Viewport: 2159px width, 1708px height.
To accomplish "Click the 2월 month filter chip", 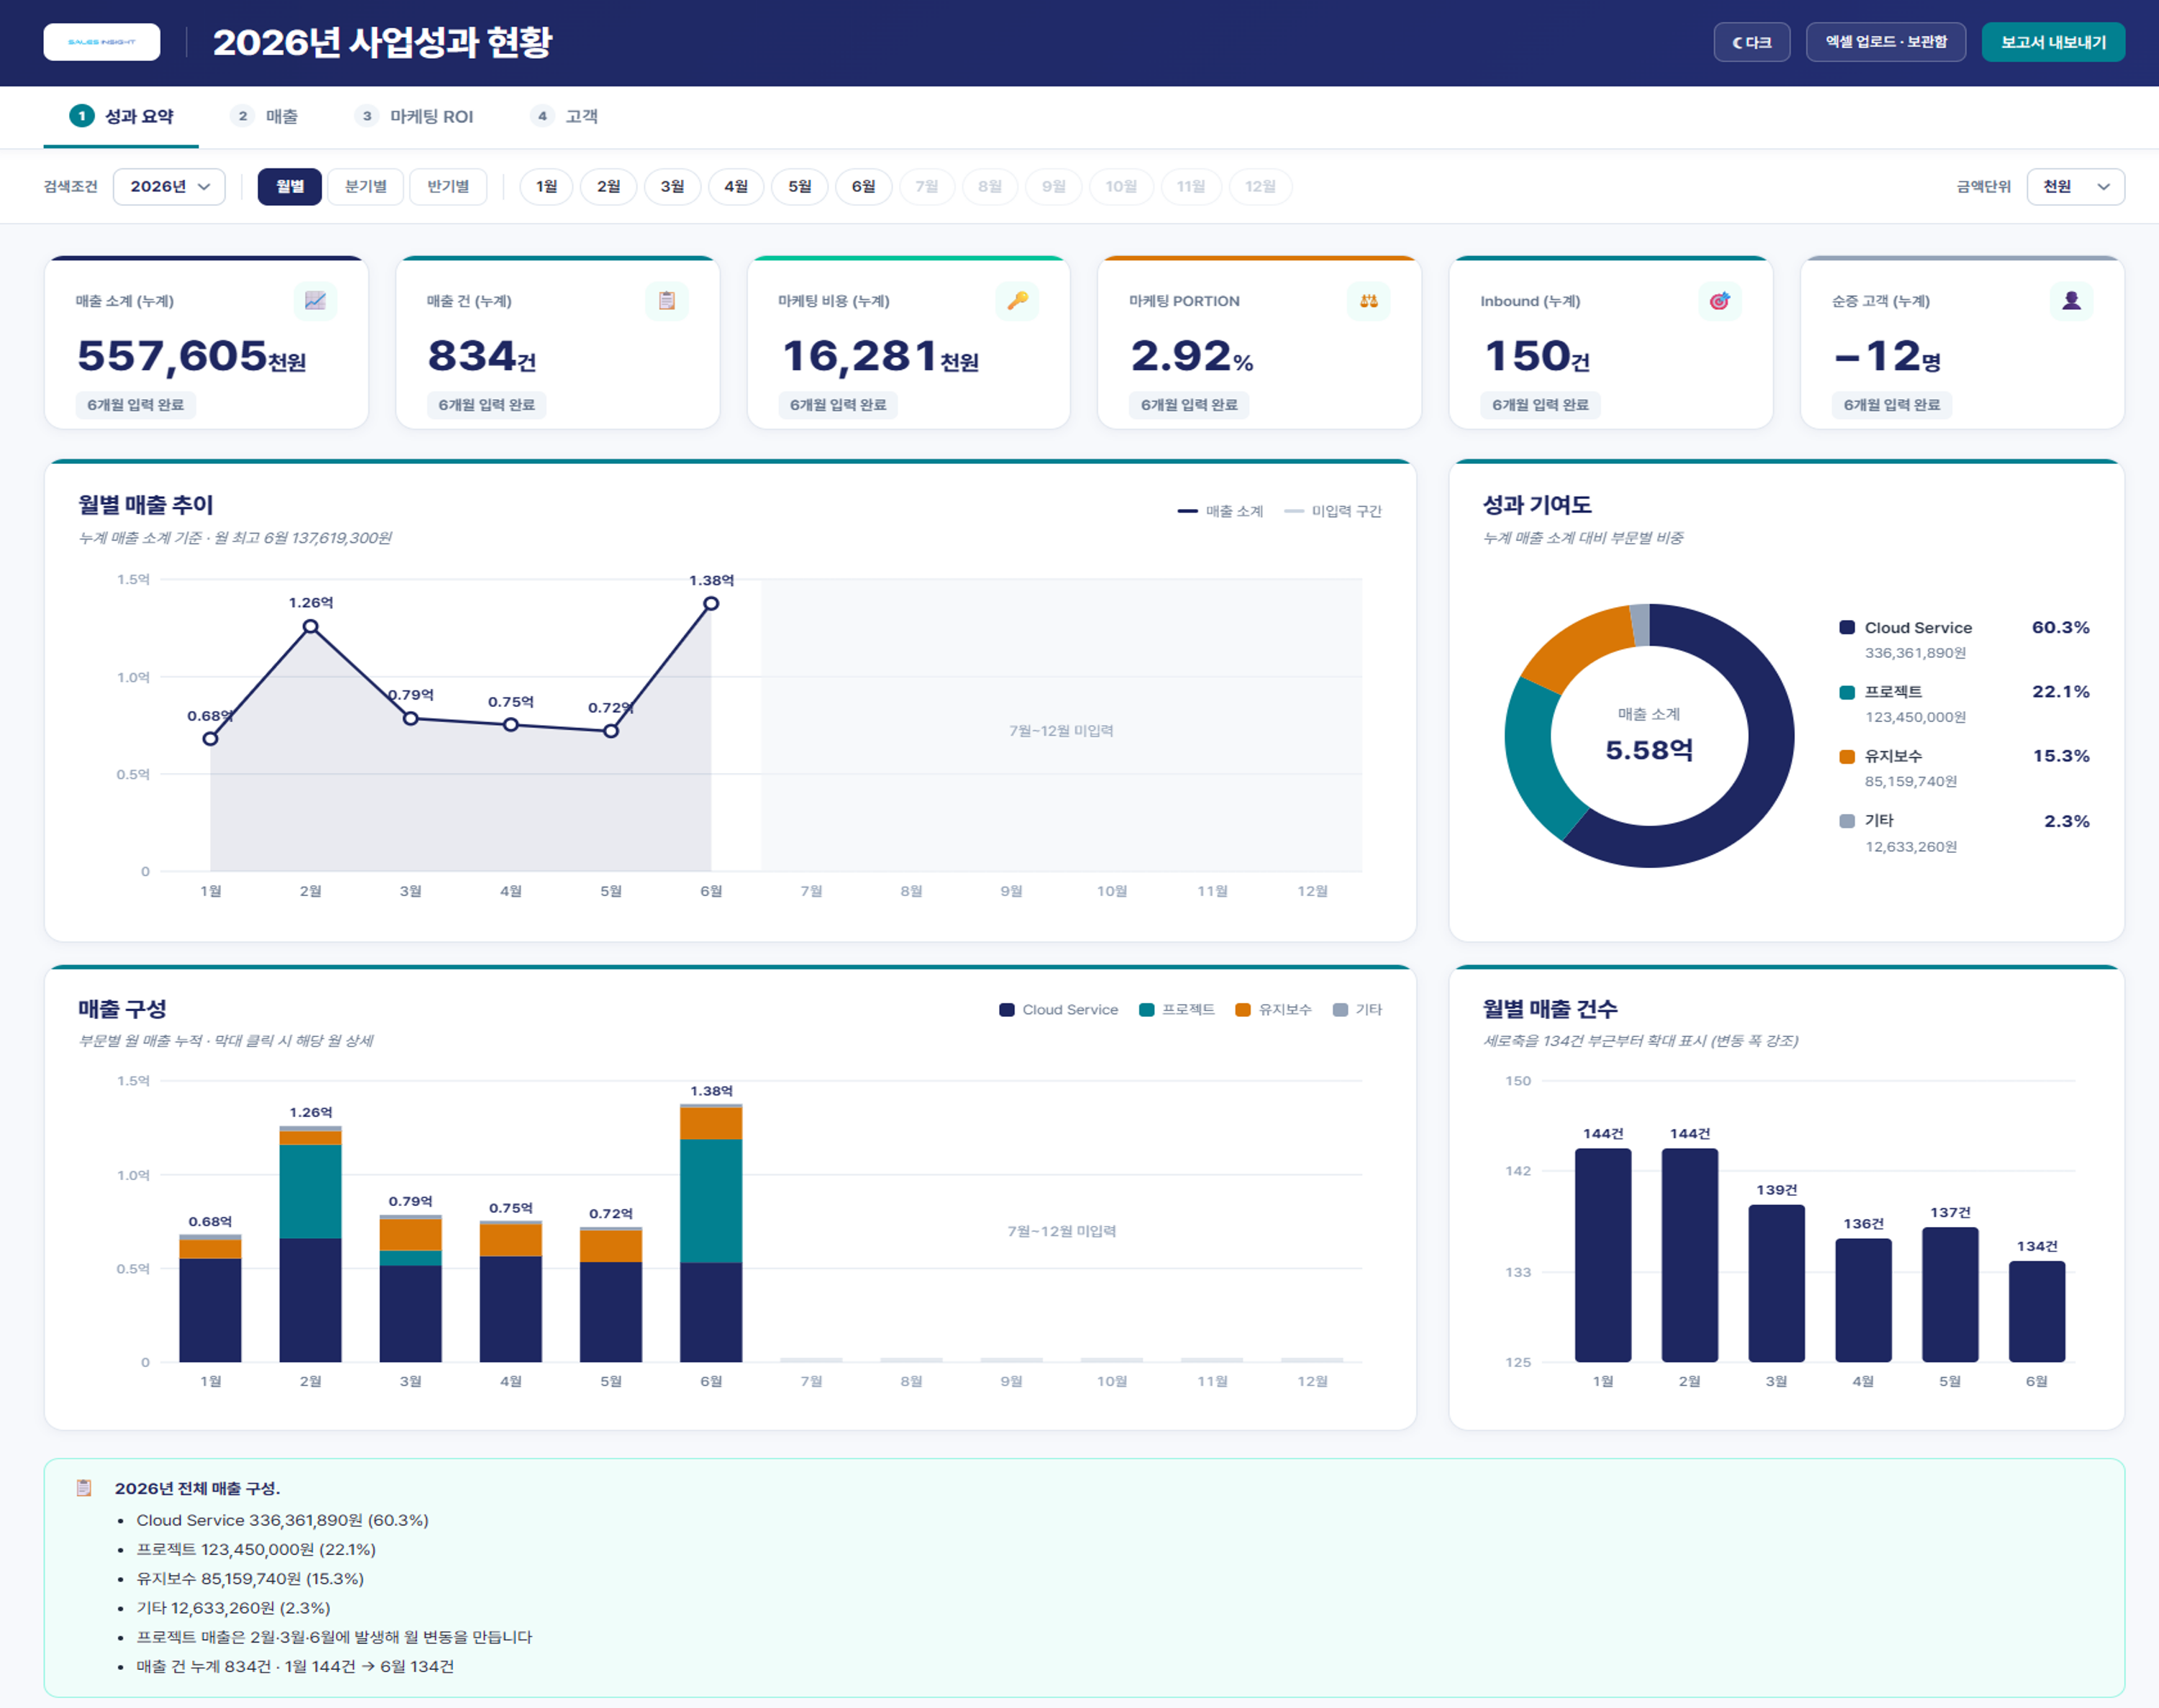I will pos(608,187).
